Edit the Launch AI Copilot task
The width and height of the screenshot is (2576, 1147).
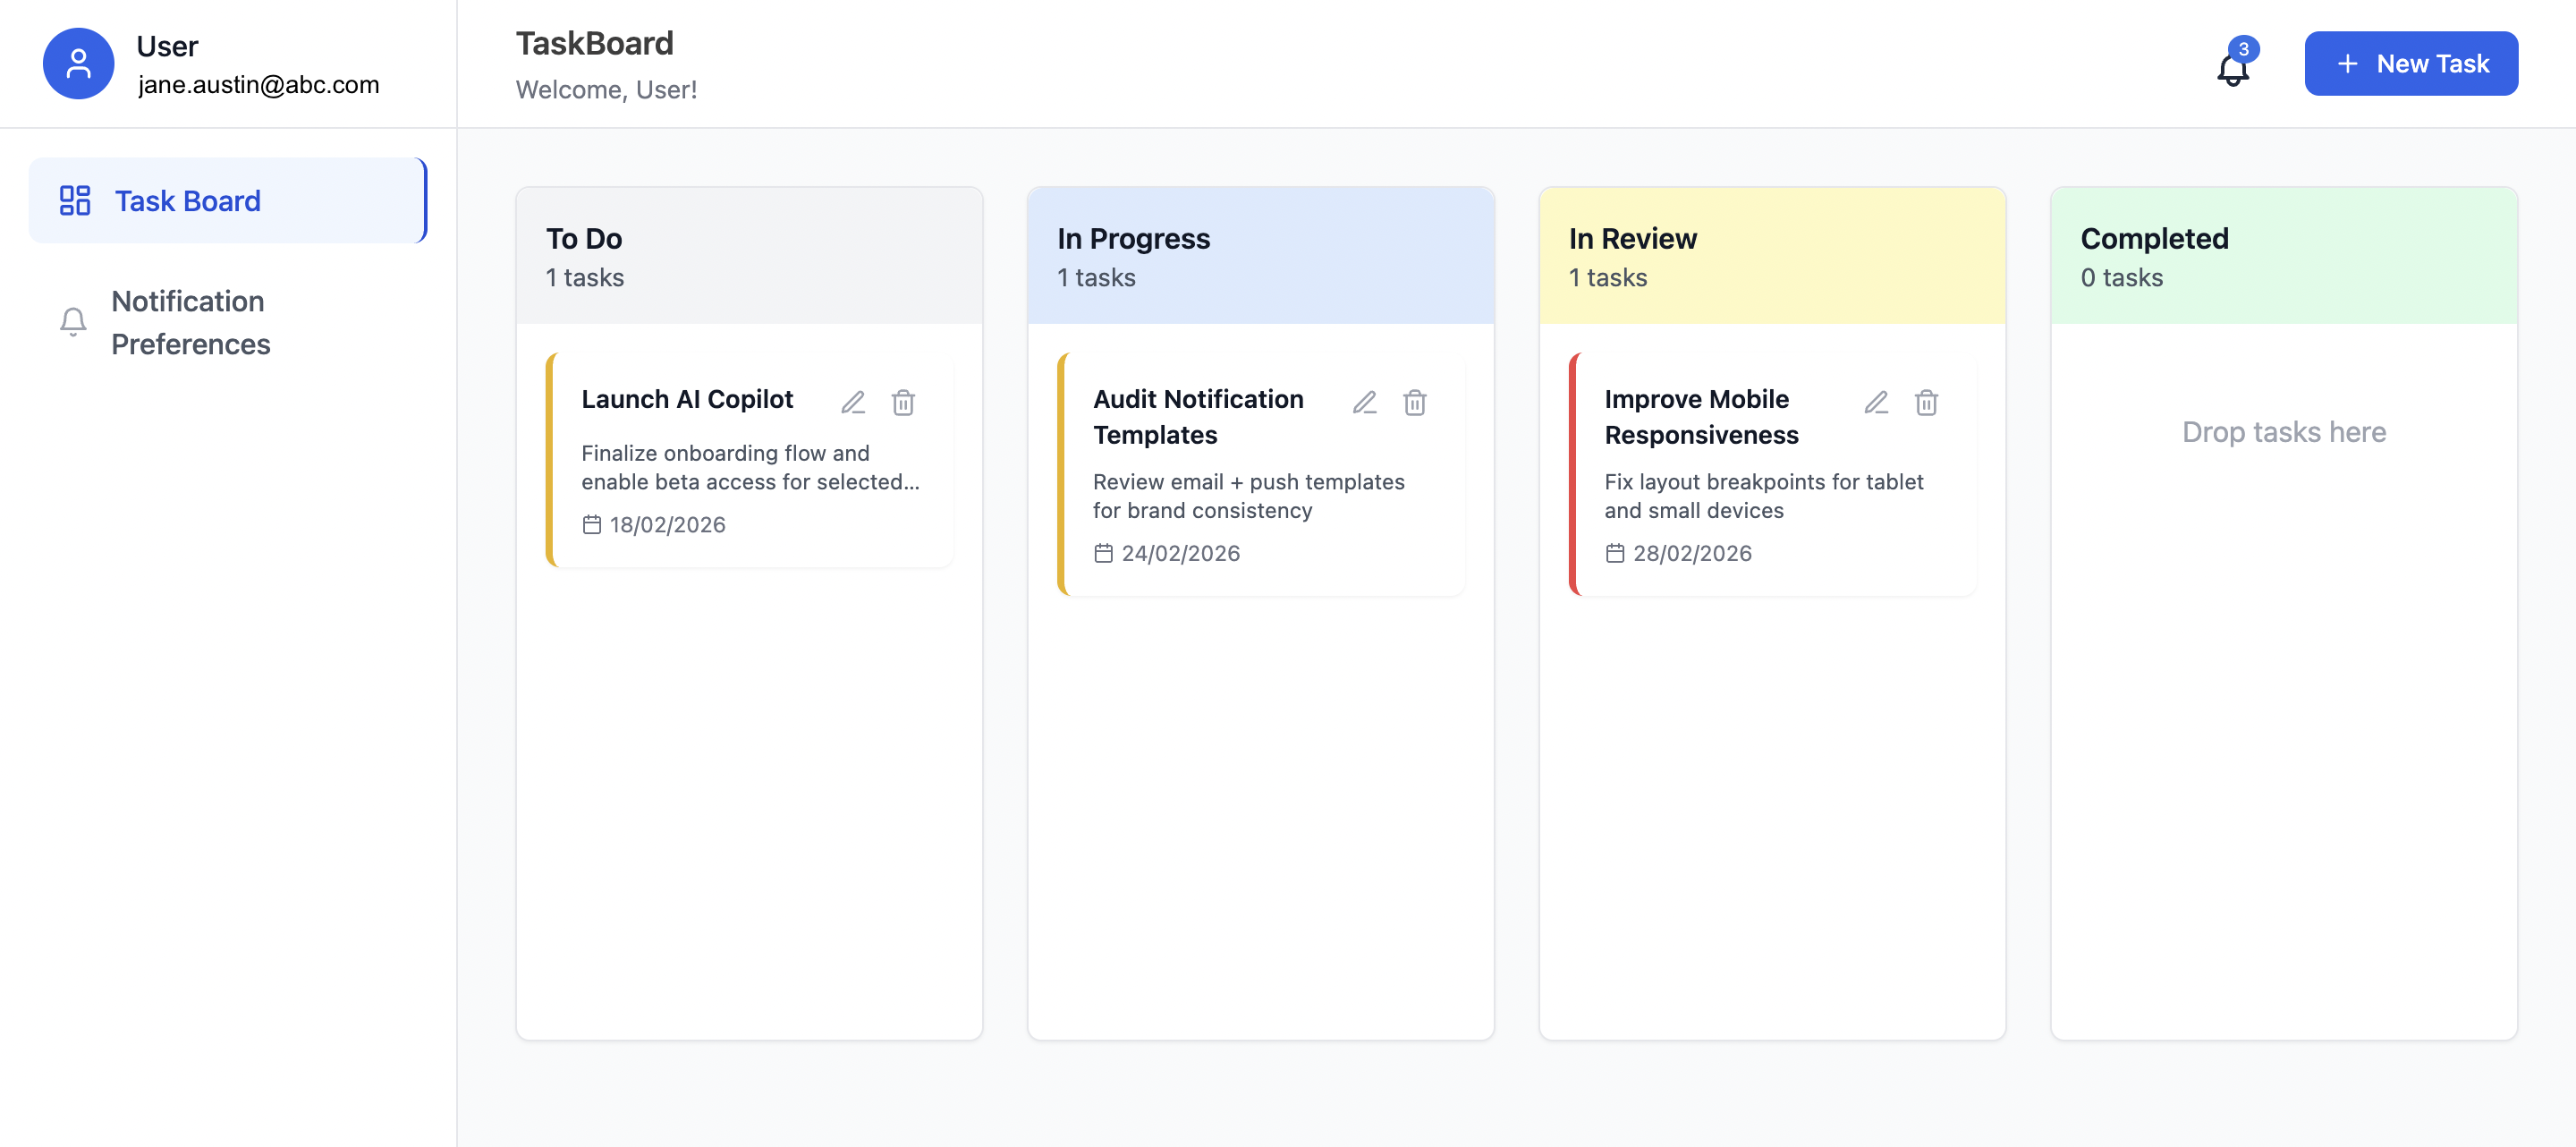(x=854, y=402)
